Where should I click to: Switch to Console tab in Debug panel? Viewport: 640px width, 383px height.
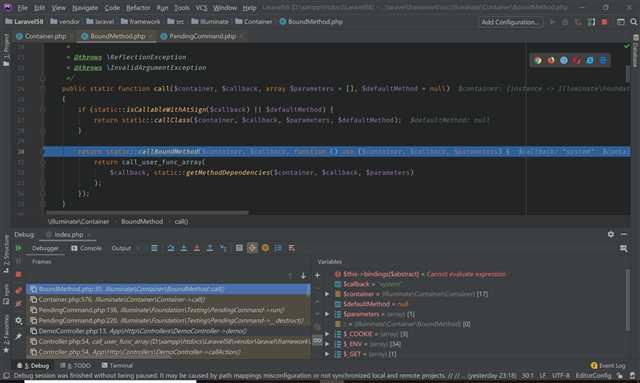87,248
